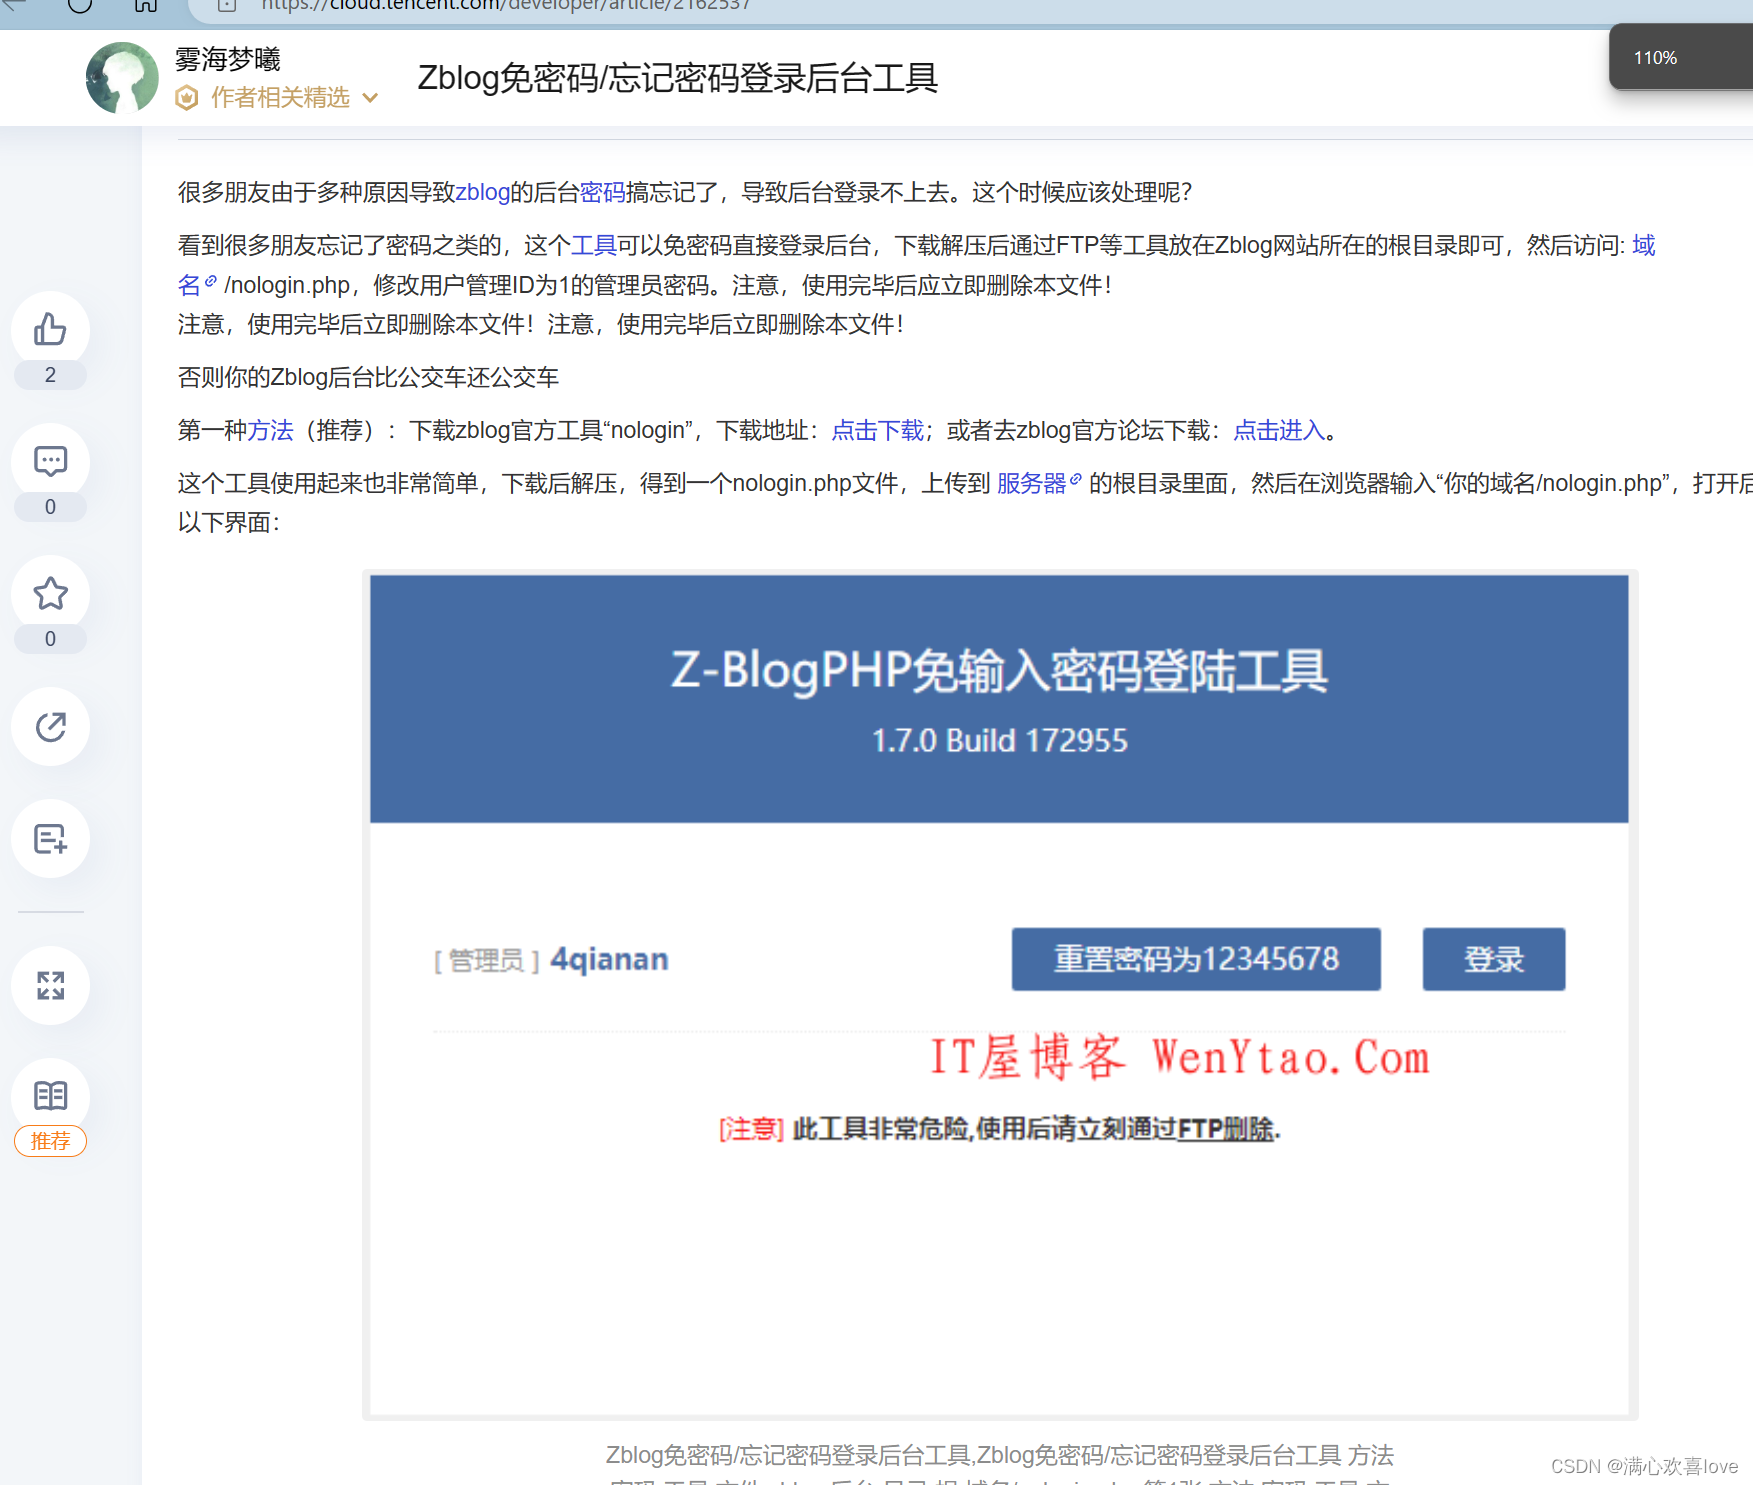Click the article title Zblog免密码
Image resolution: width=1753 pixels, height=1485 pixels.
click(677, 78)
